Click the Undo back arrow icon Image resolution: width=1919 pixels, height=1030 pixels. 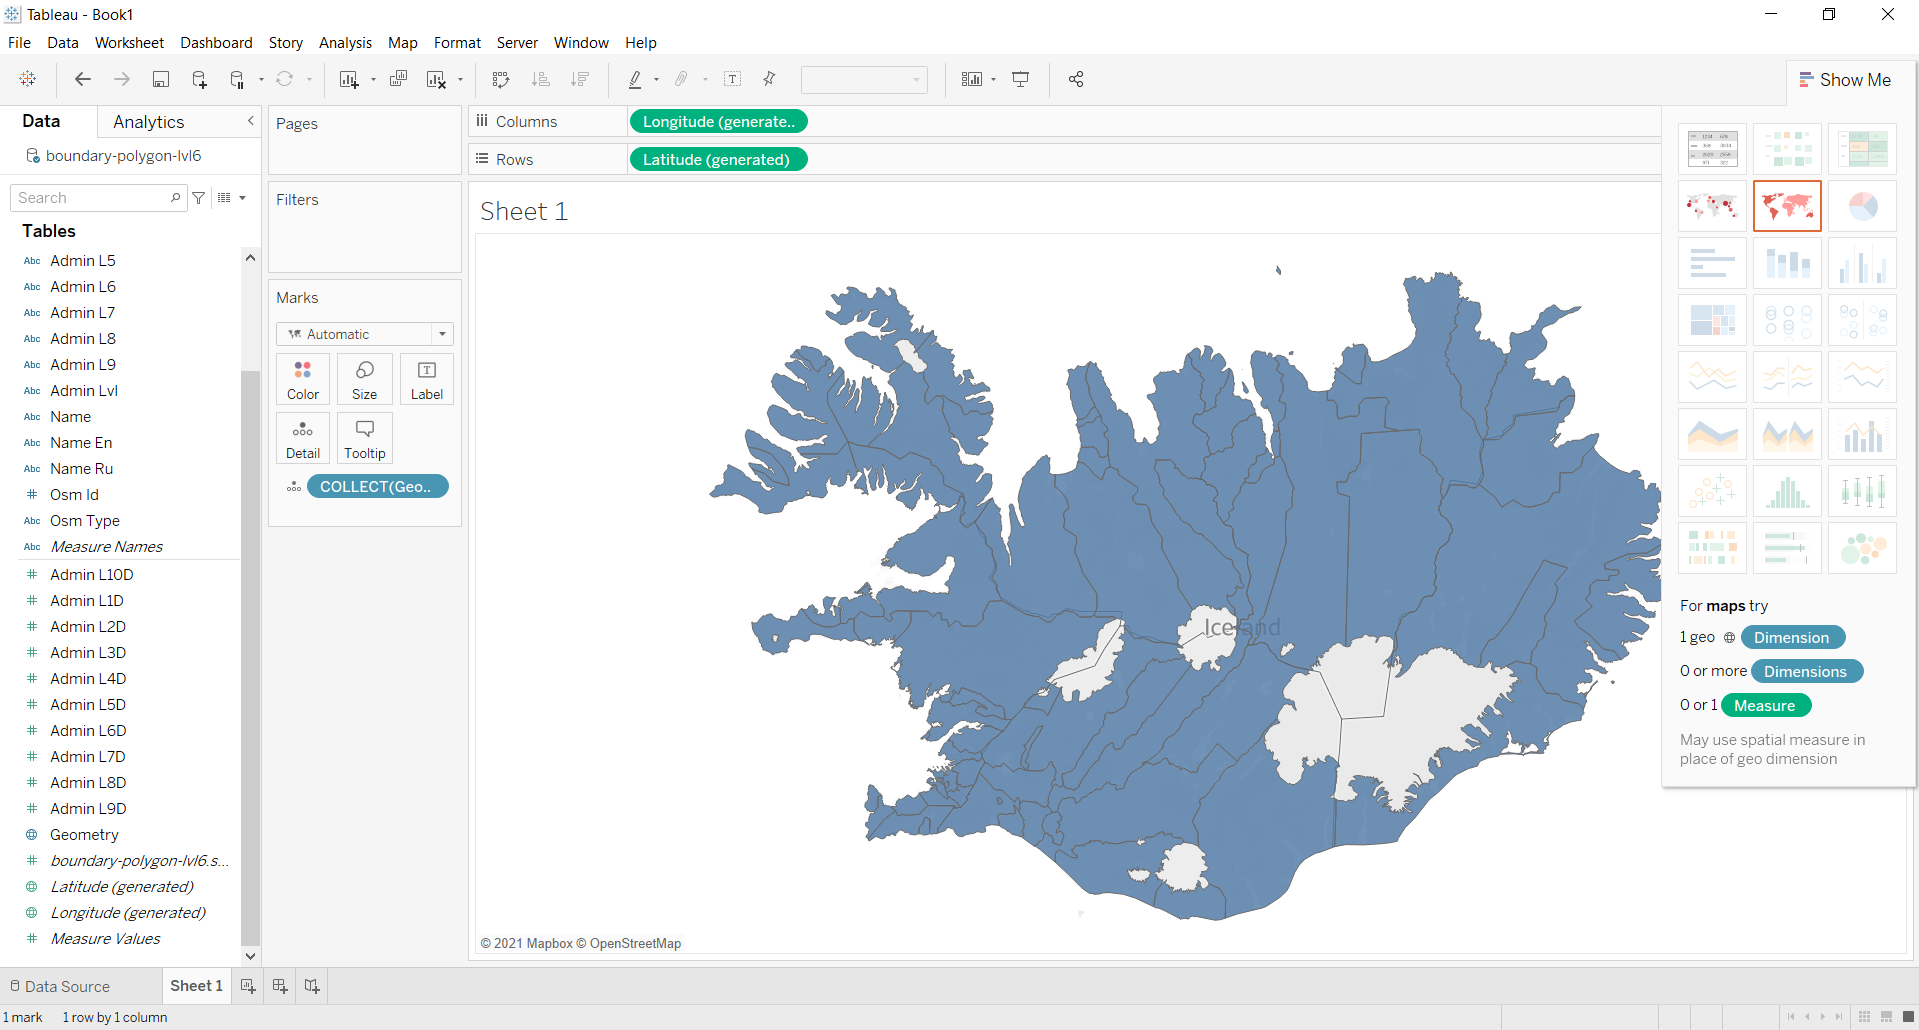[83, 80]
